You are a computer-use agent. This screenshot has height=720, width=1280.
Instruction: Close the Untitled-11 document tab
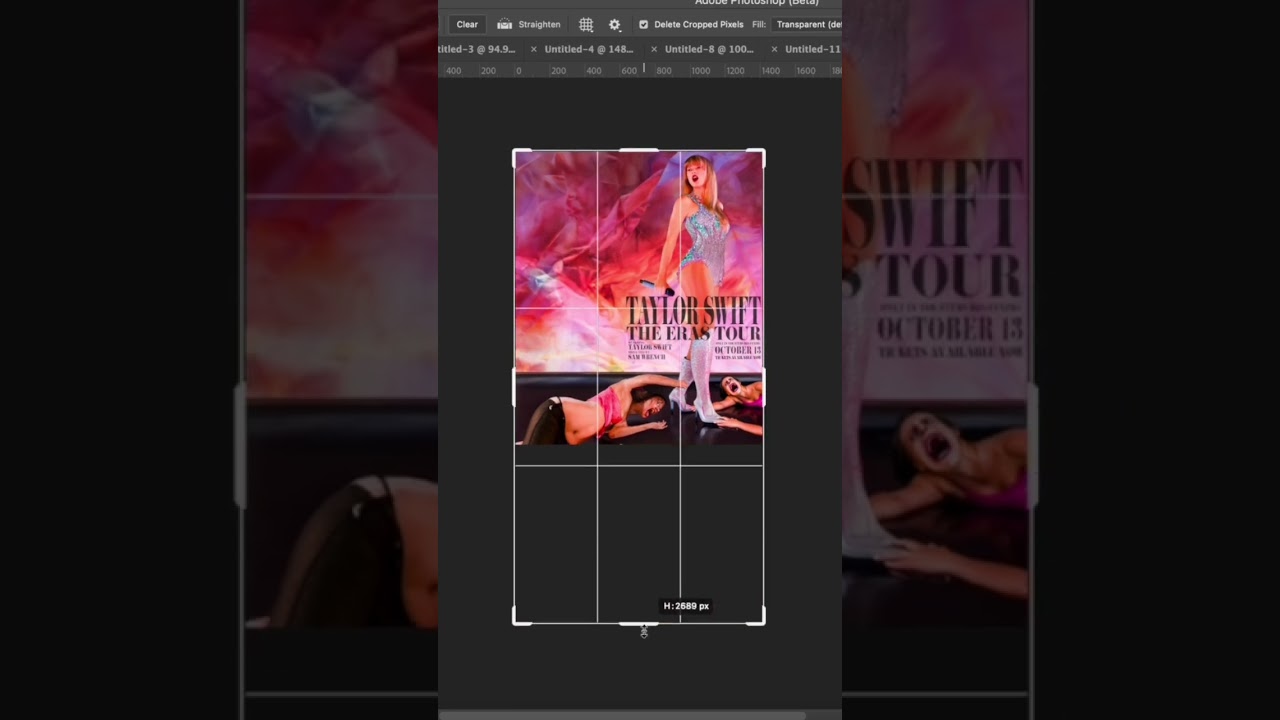(x=774, y=49)
